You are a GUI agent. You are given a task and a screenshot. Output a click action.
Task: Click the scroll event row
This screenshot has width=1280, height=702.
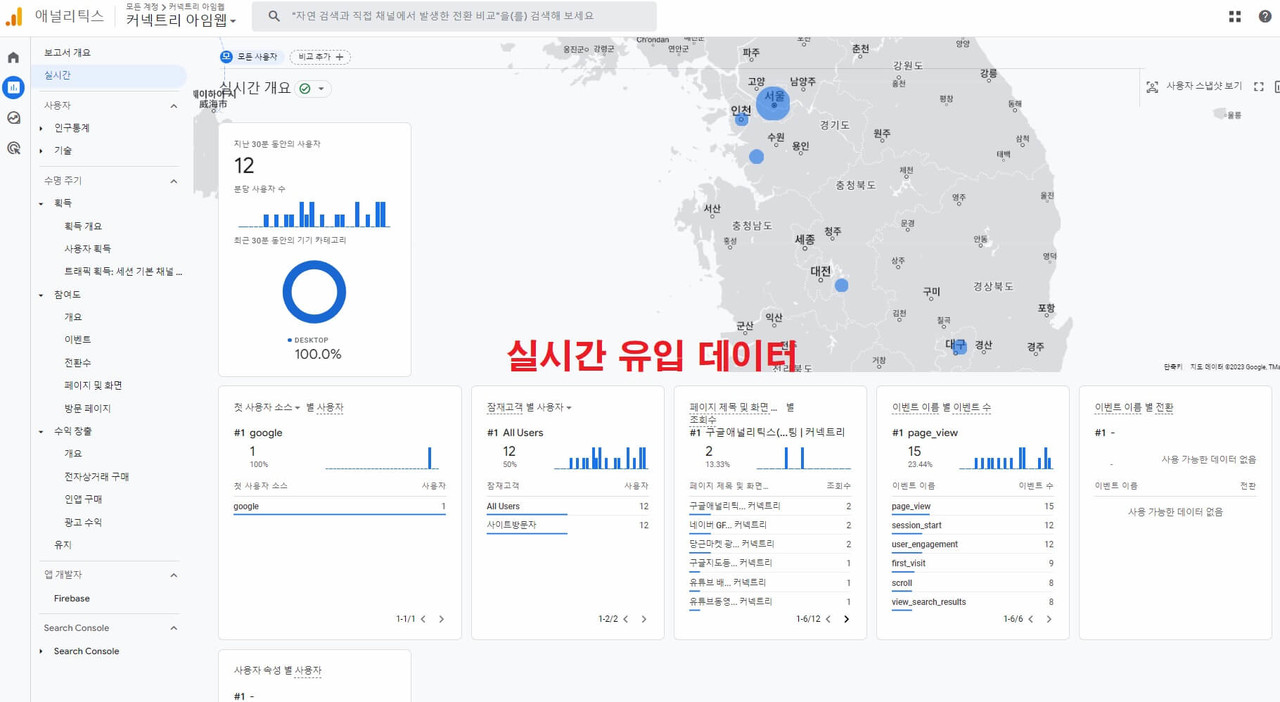pyautogui.click(x=972, y=583)
